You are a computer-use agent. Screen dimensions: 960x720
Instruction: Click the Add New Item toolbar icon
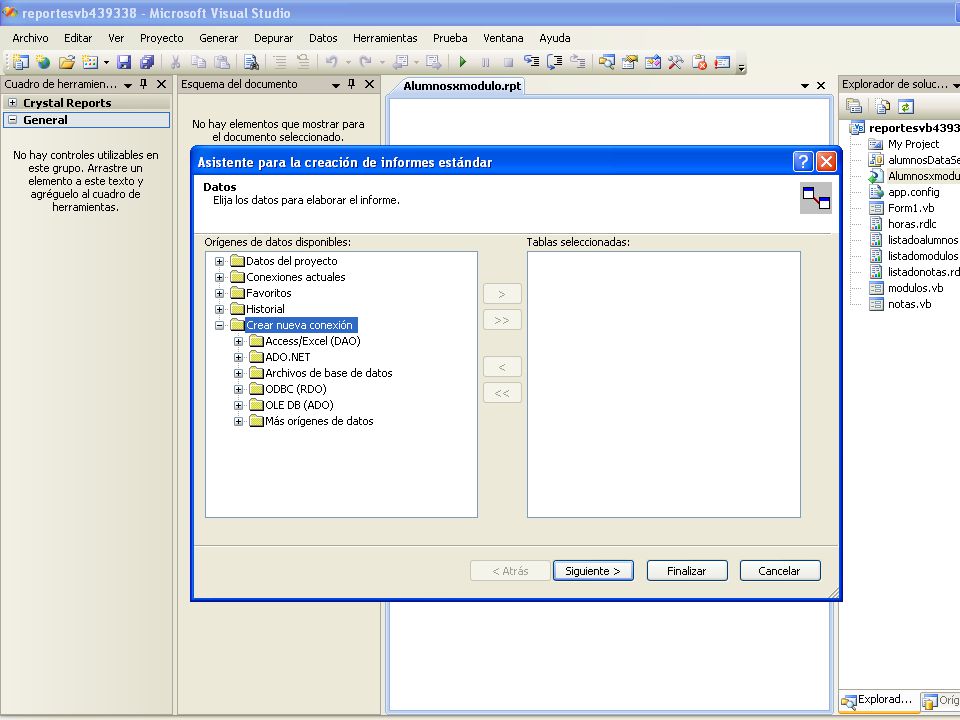click(89, 62)
